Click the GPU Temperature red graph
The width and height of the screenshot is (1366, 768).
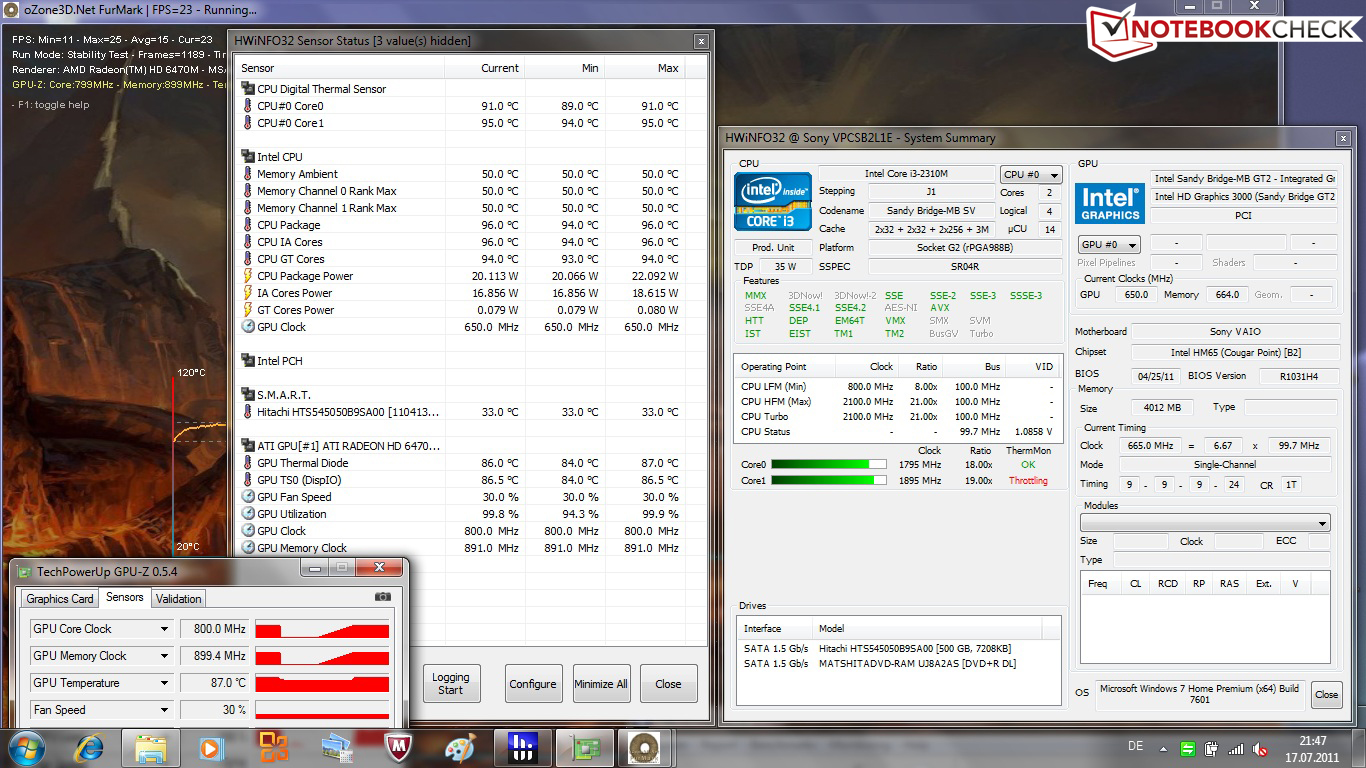pyautogui.click(x=322, y=683)
